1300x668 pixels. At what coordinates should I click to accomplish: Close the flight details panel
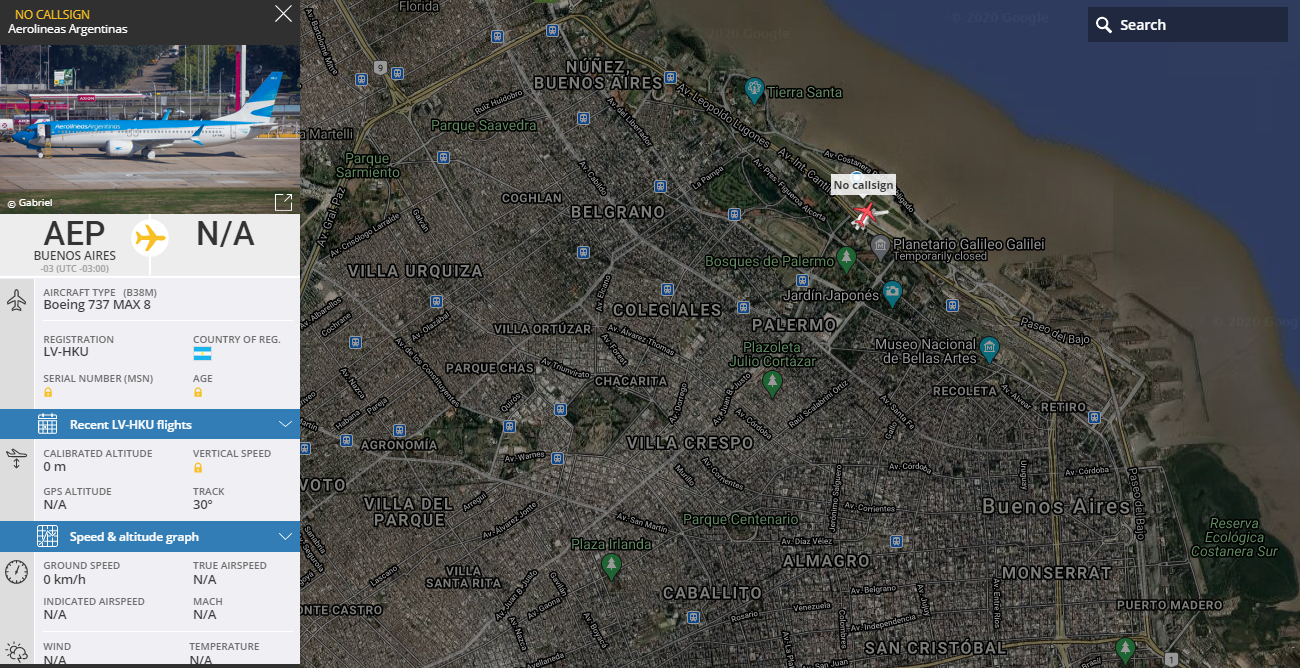pyautogui.click(x=283, y=14)
